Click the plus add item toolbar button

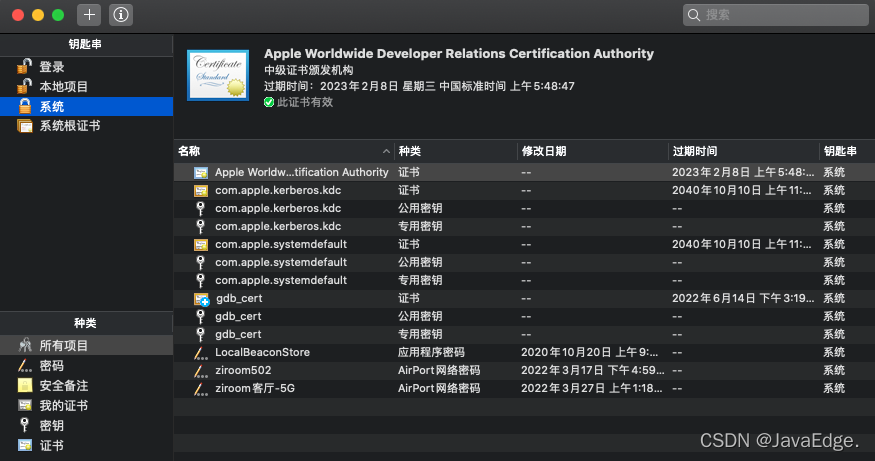pos(89,15)
